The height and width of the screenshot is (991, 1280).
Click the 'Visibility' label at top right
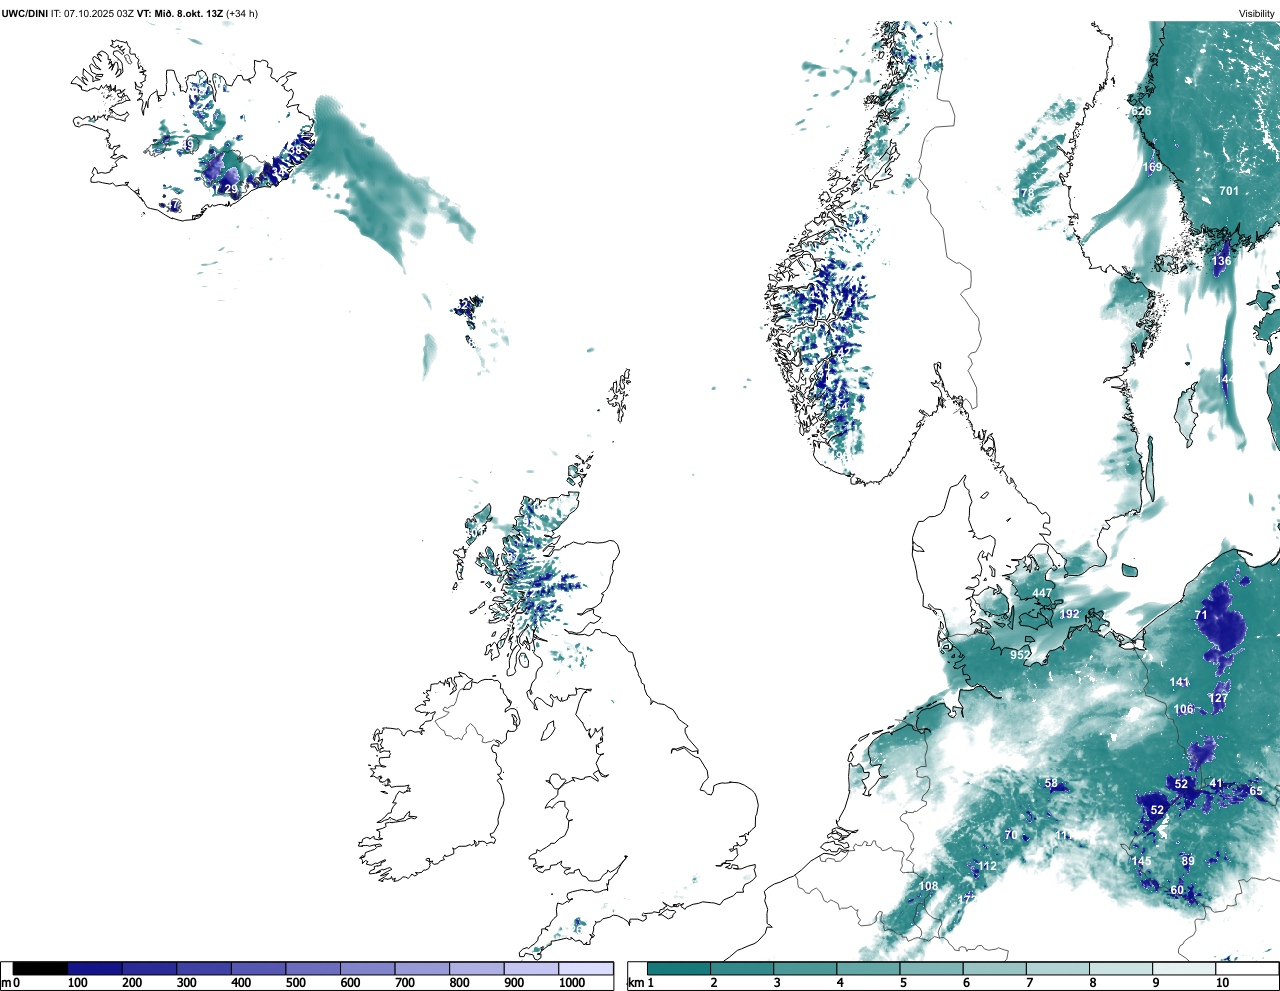1257,13
